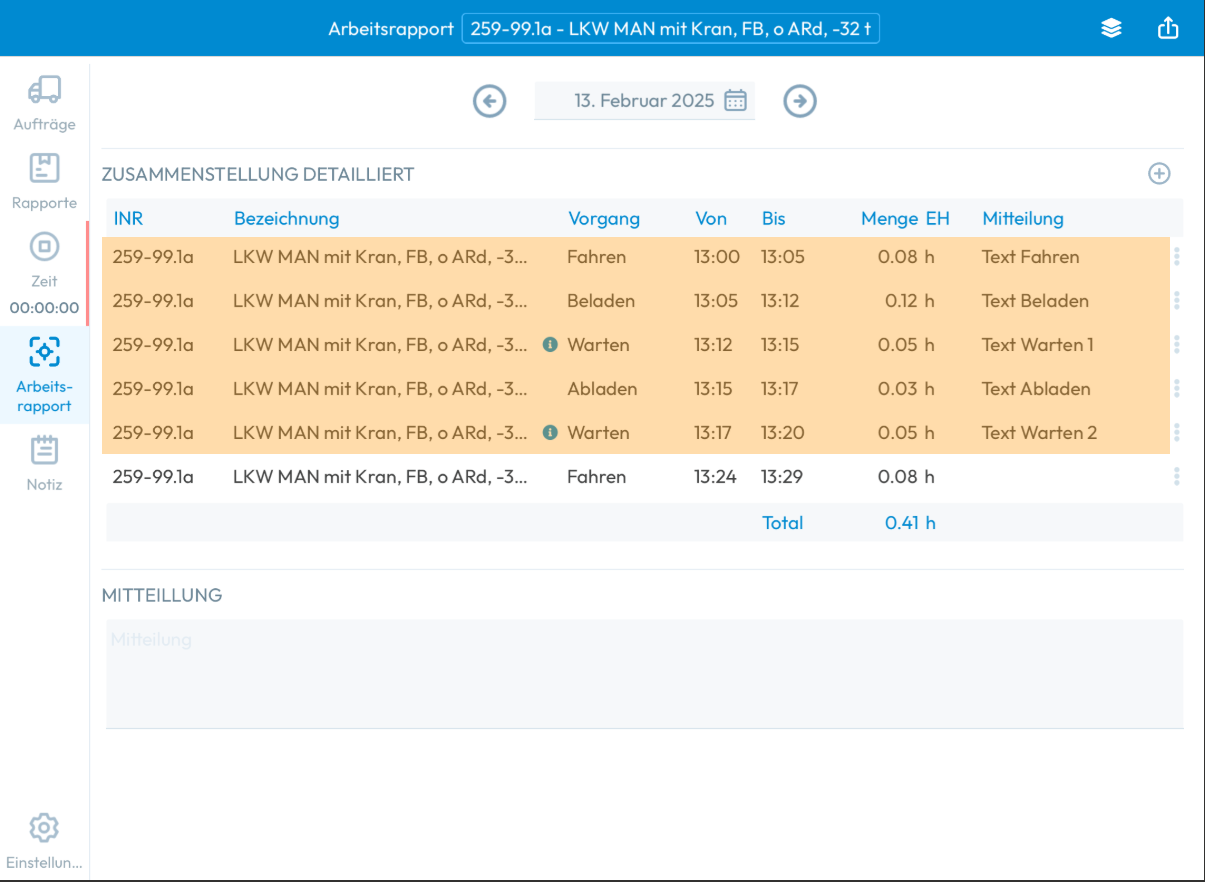The height and width of the screenshot is (882, 1205).
Task: Go to previous day with left arrow
Action: [489, 101]
